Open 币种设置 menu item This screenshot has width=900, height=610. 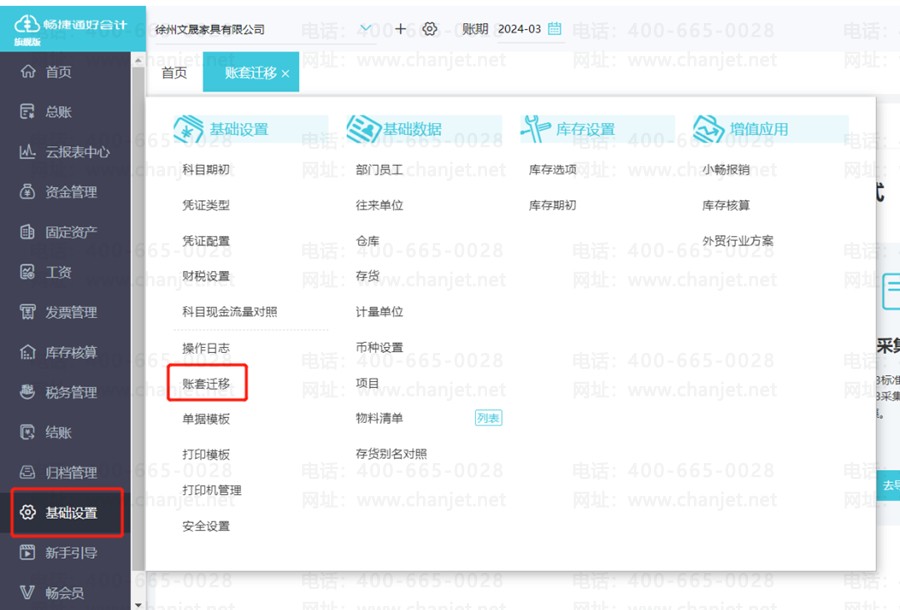[379, 347]
